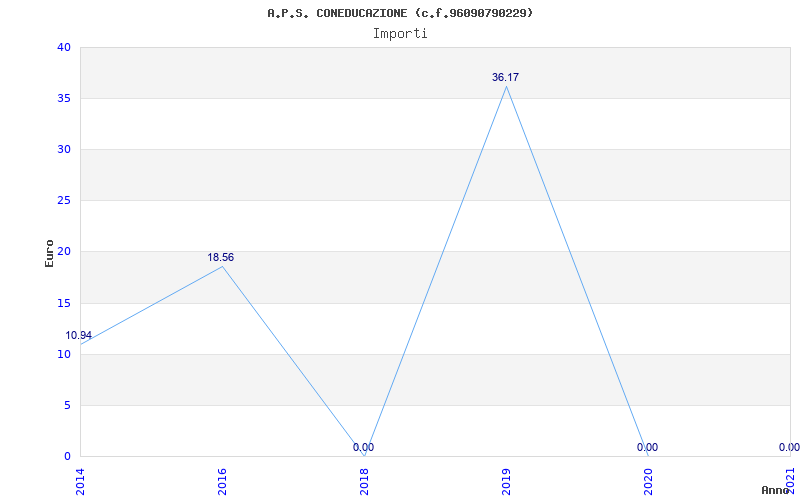Click the 35 y-axis tick label

64,98
